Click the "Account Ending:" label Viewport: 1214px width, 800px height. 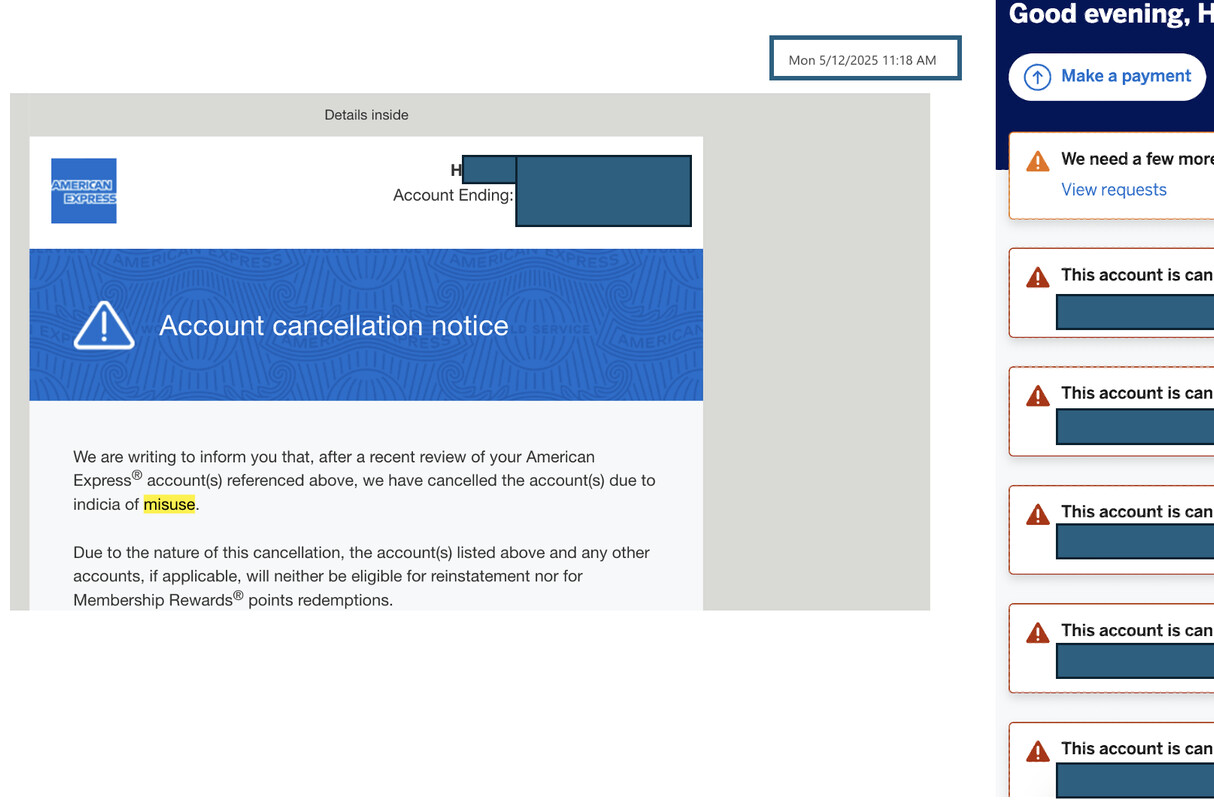pos(452,195)
